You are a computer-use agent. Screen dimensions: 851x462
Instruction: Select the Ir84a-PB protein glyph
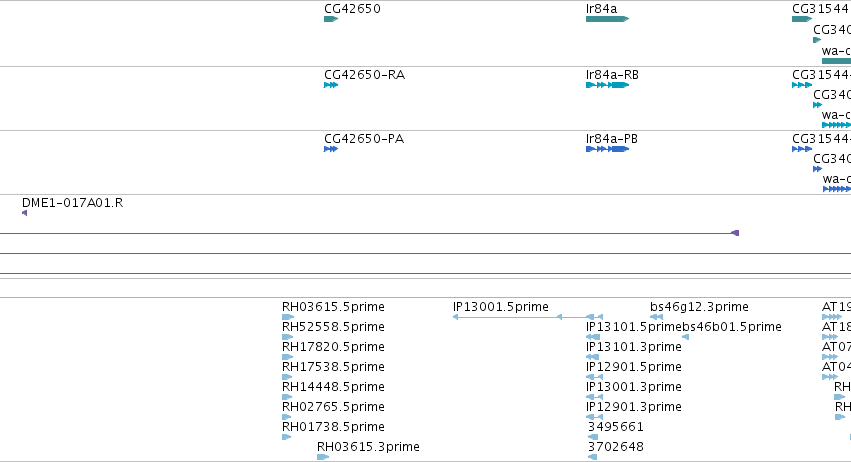pyautogui.click(x=607, y=149)
